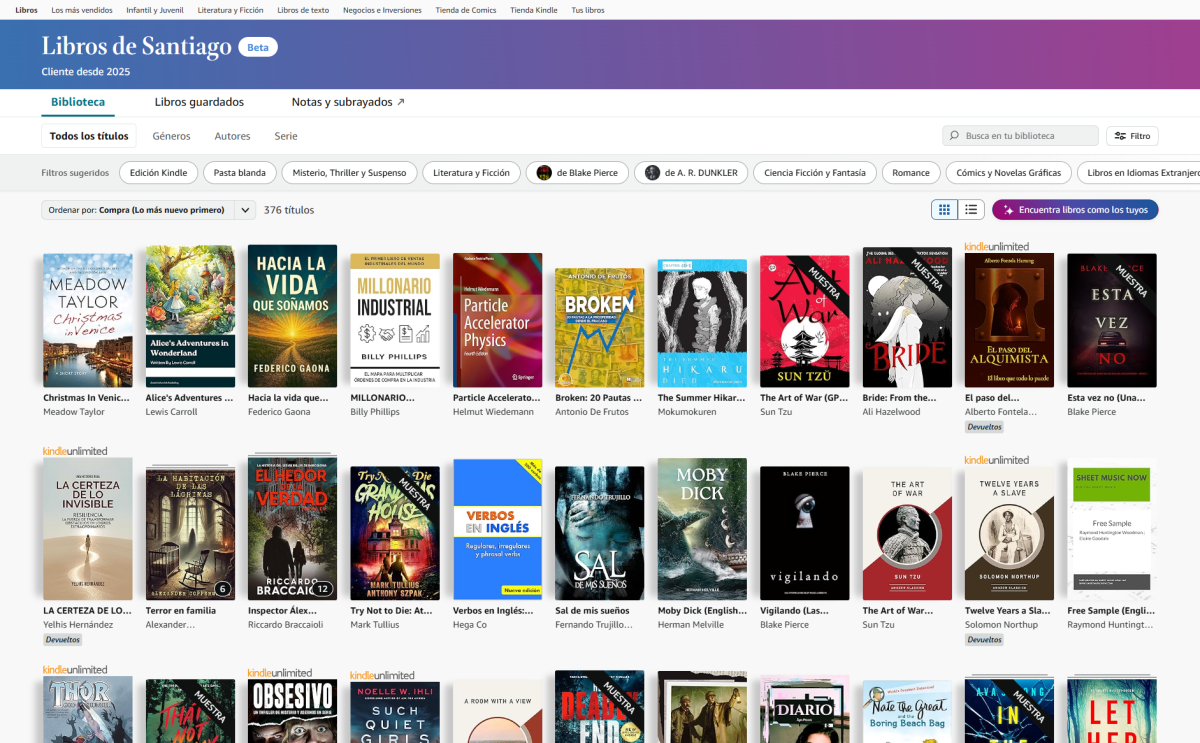Click the Filtro button
Viewport: 1200px width, 743px height.
click(x=1132, y=136)
